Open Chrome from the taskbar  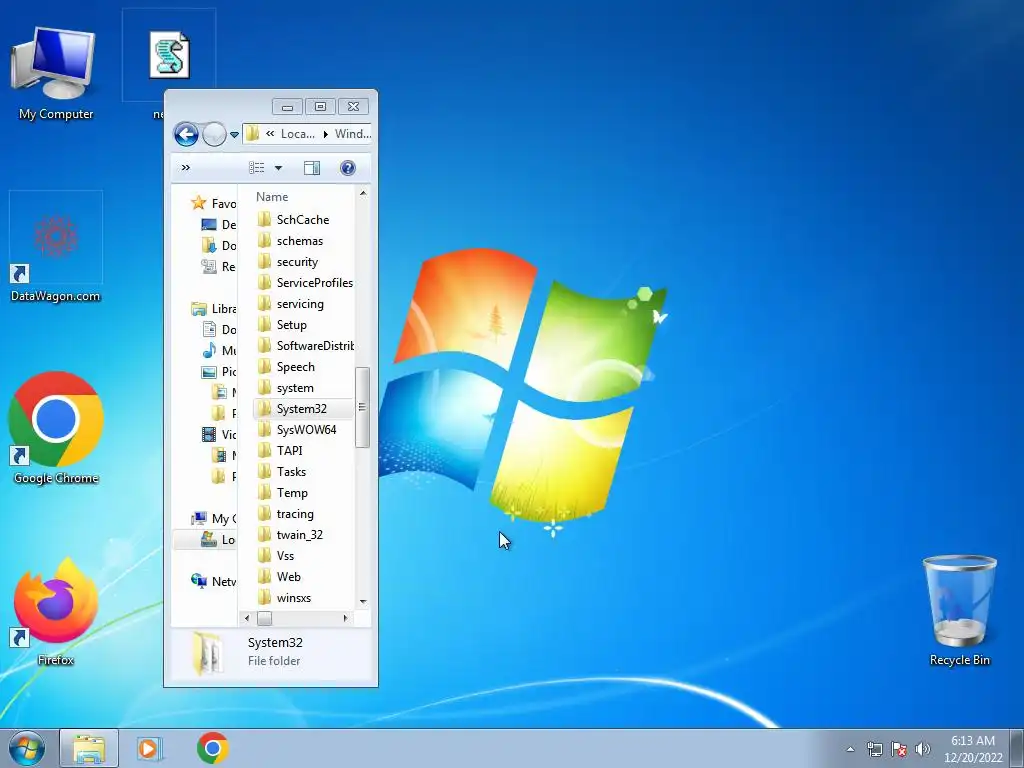[212, 748]
